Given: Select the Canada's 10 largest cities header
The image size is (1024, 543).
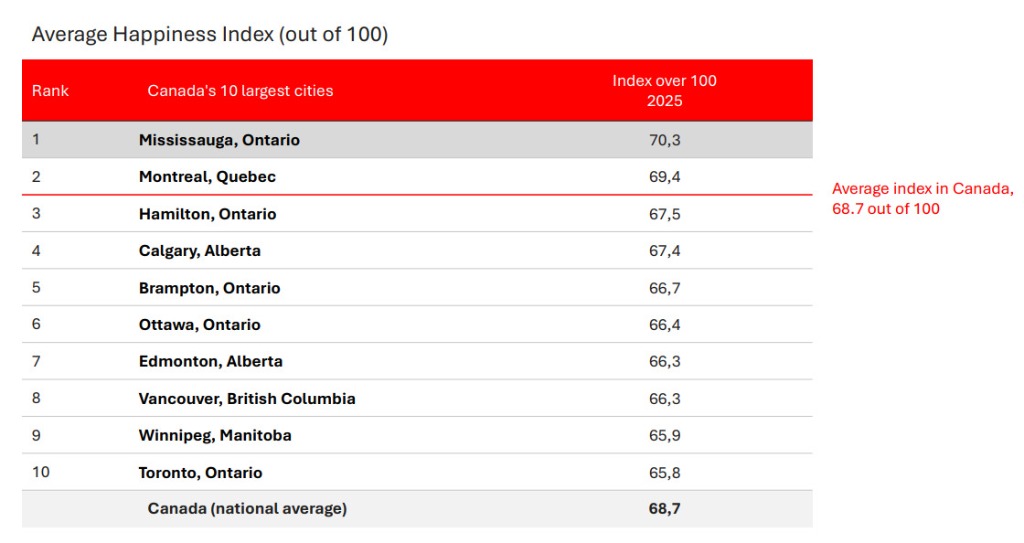Looking at the screenshot, I should (x=240, y=91).
